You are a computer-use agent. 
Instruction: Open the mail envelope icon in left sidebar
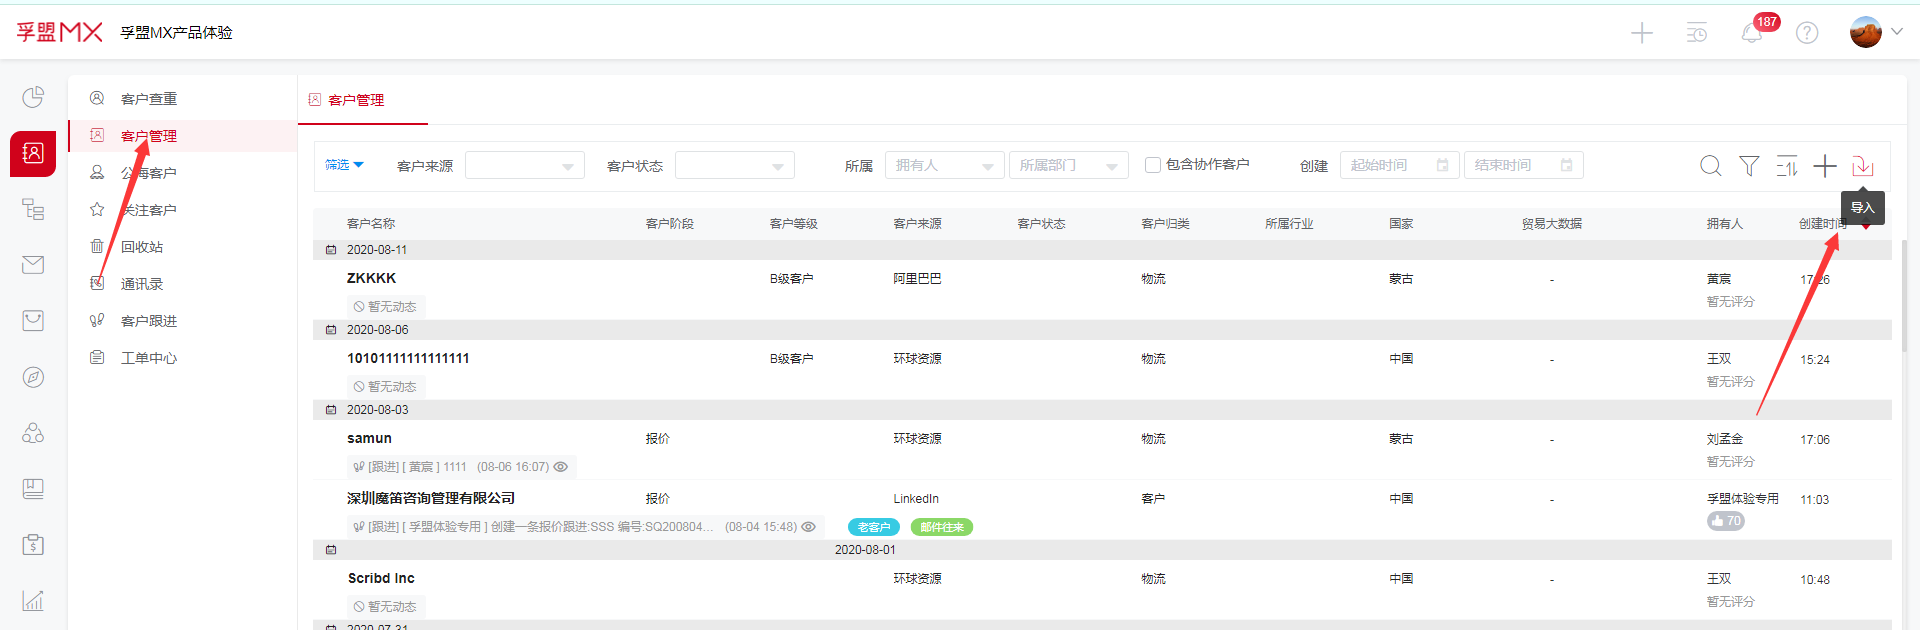(33, 265)
